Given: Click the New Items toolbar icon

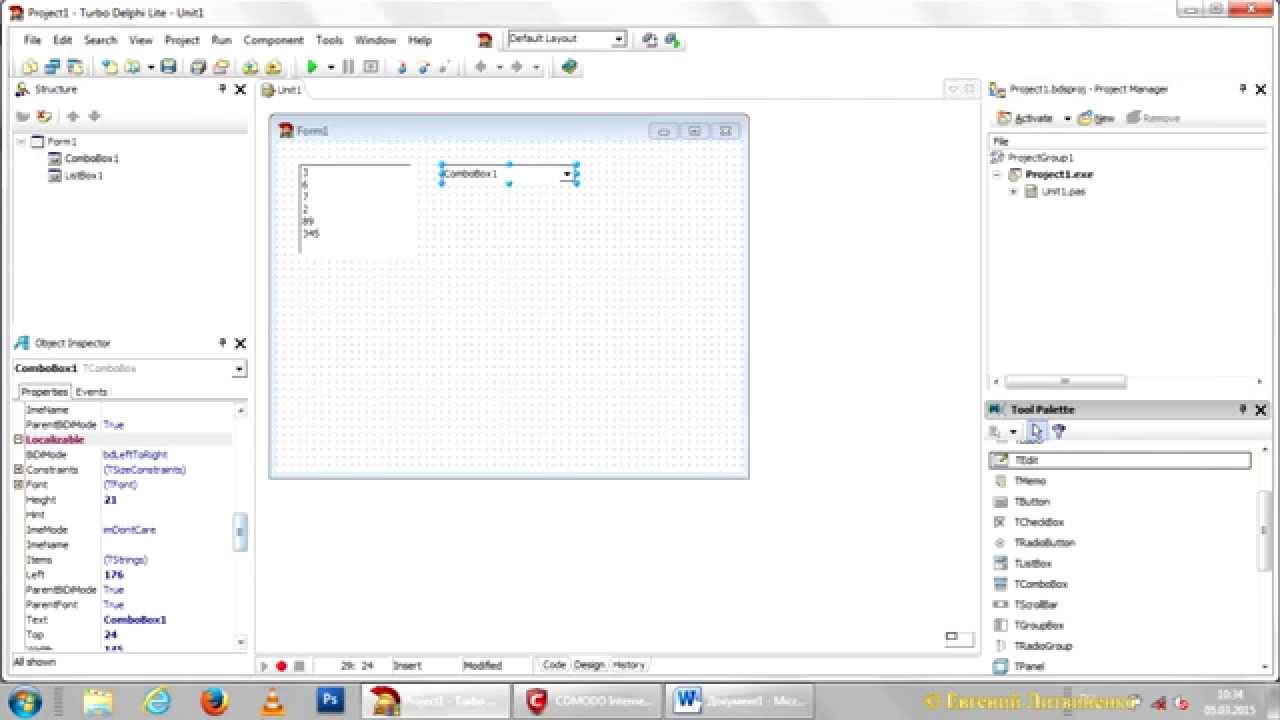Looking at the screenshot, I should [109, 67].
